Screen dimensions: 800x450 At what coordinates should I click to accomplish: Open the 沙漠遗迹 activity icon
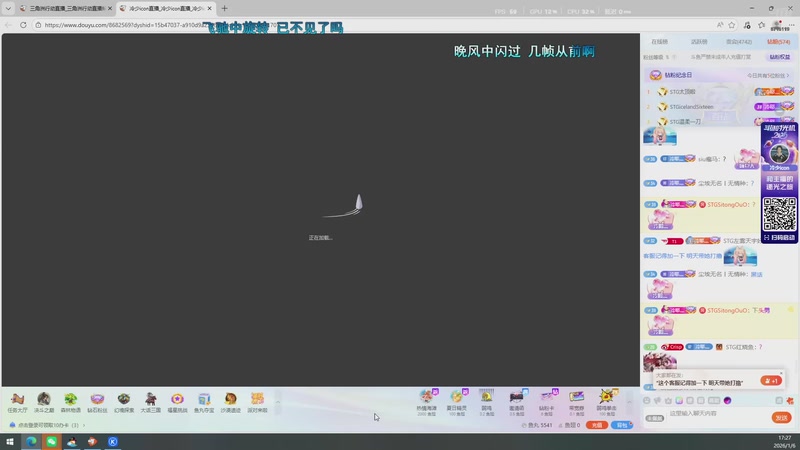pyautogui.click(x=231, y=402)
